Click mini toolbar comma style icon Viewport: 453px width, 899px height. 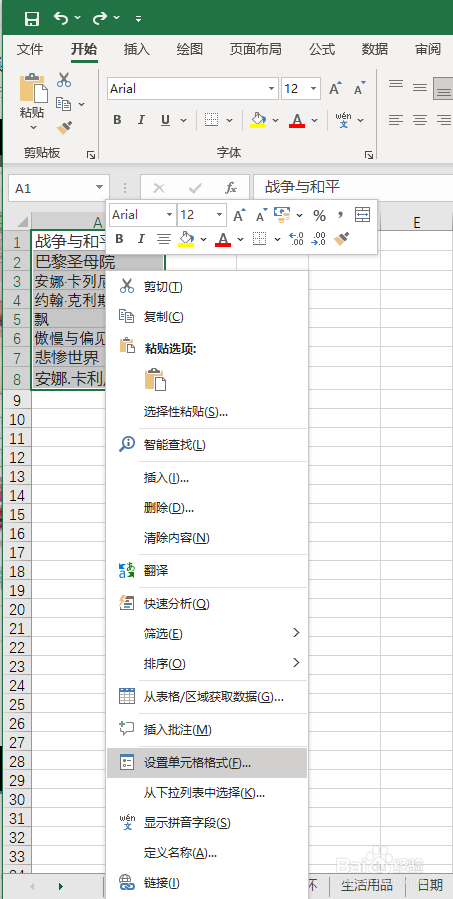(340, 215)
